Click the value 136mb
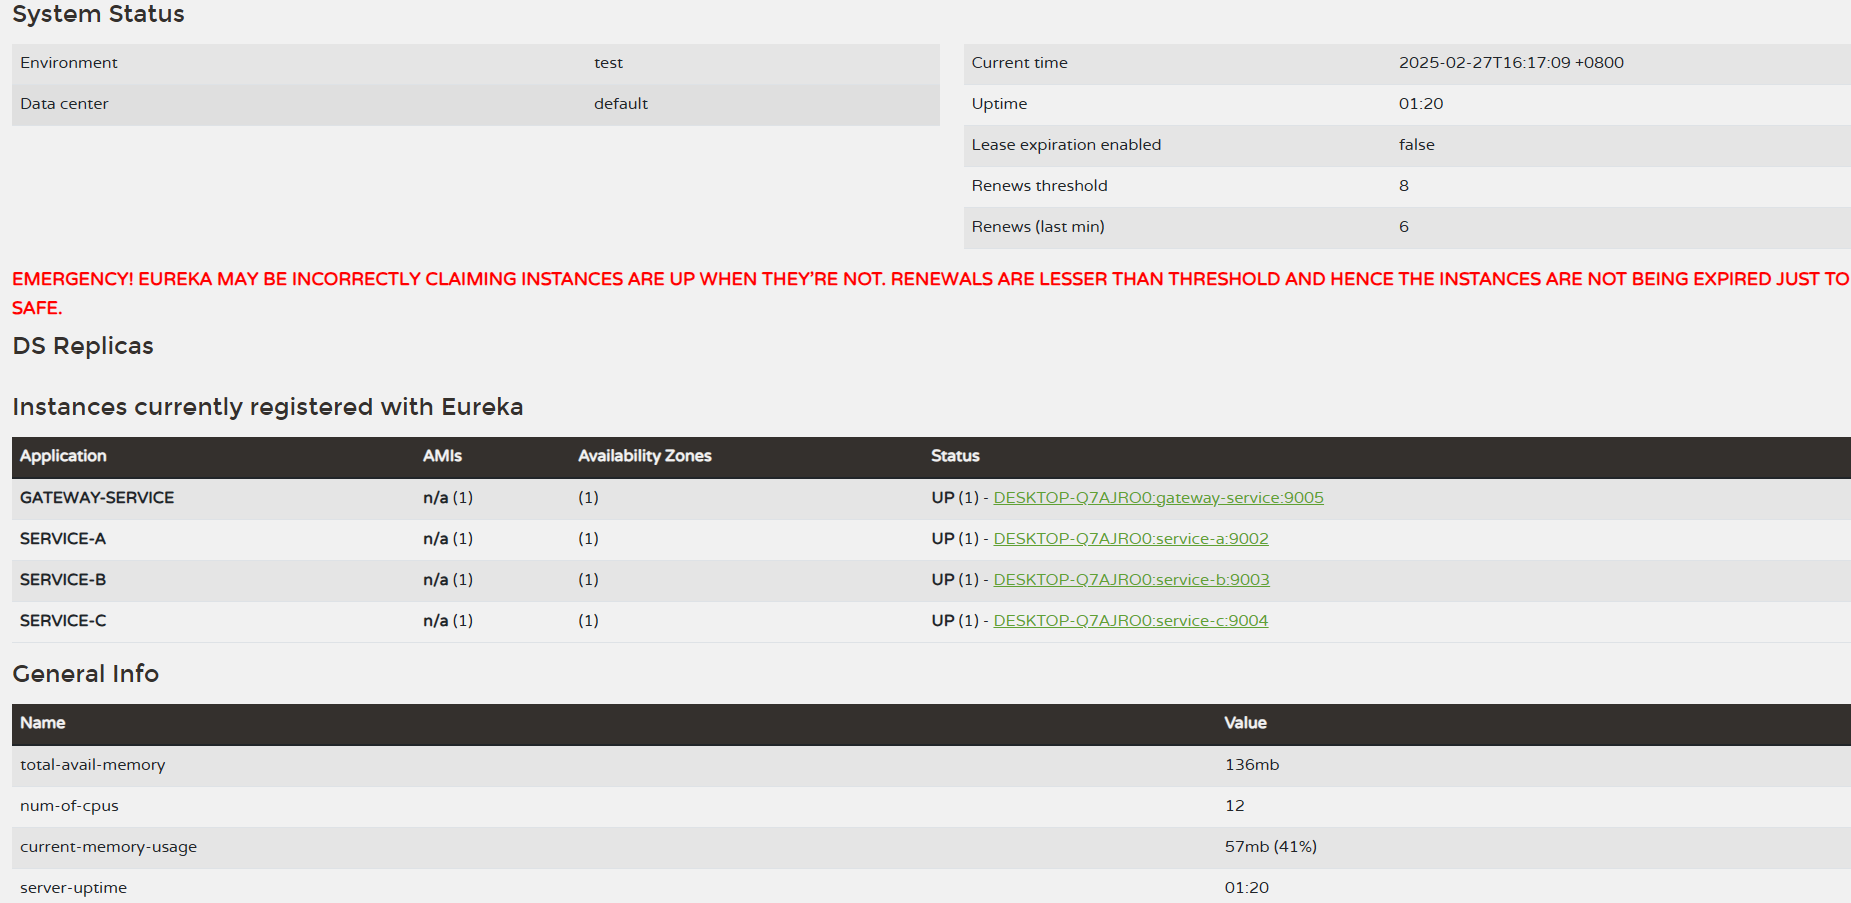 [x=1252, y=765]
